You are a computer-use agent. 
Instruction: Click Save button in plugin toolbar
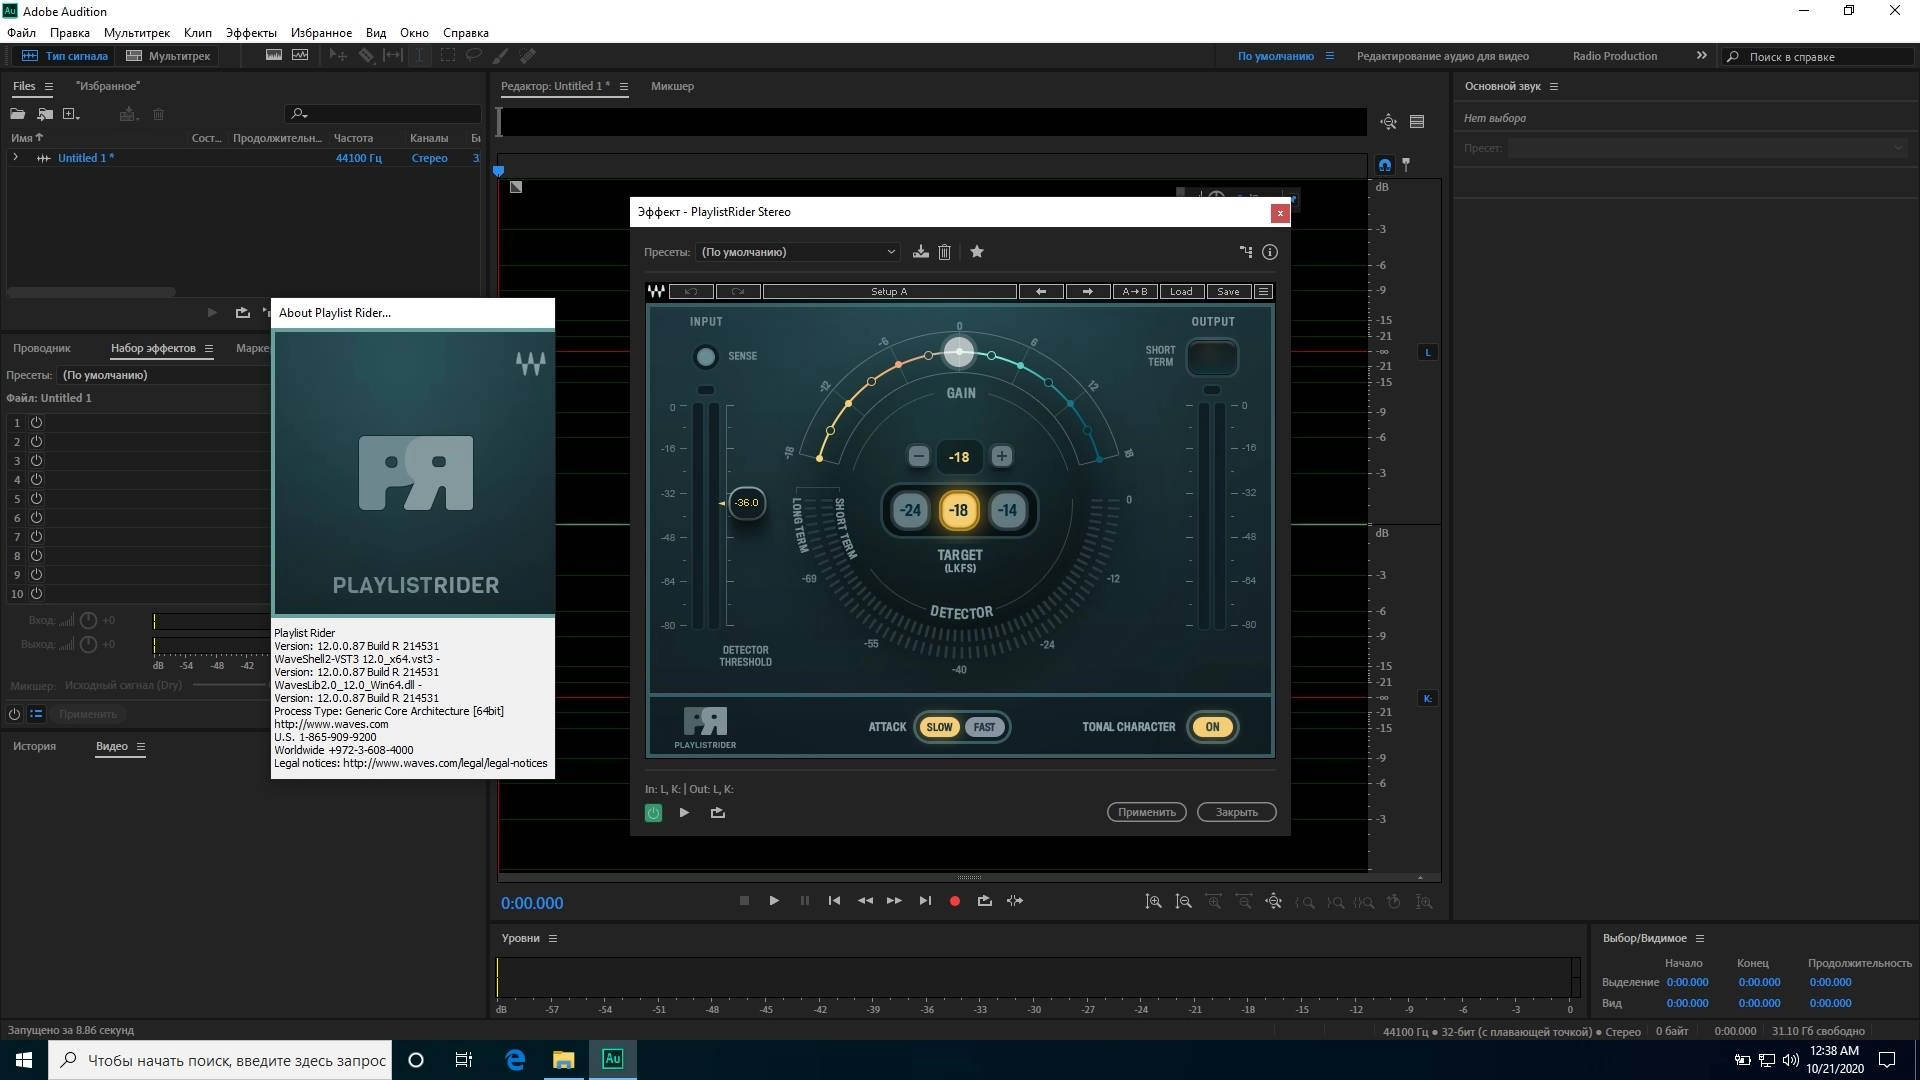[x=1228, y=291]
